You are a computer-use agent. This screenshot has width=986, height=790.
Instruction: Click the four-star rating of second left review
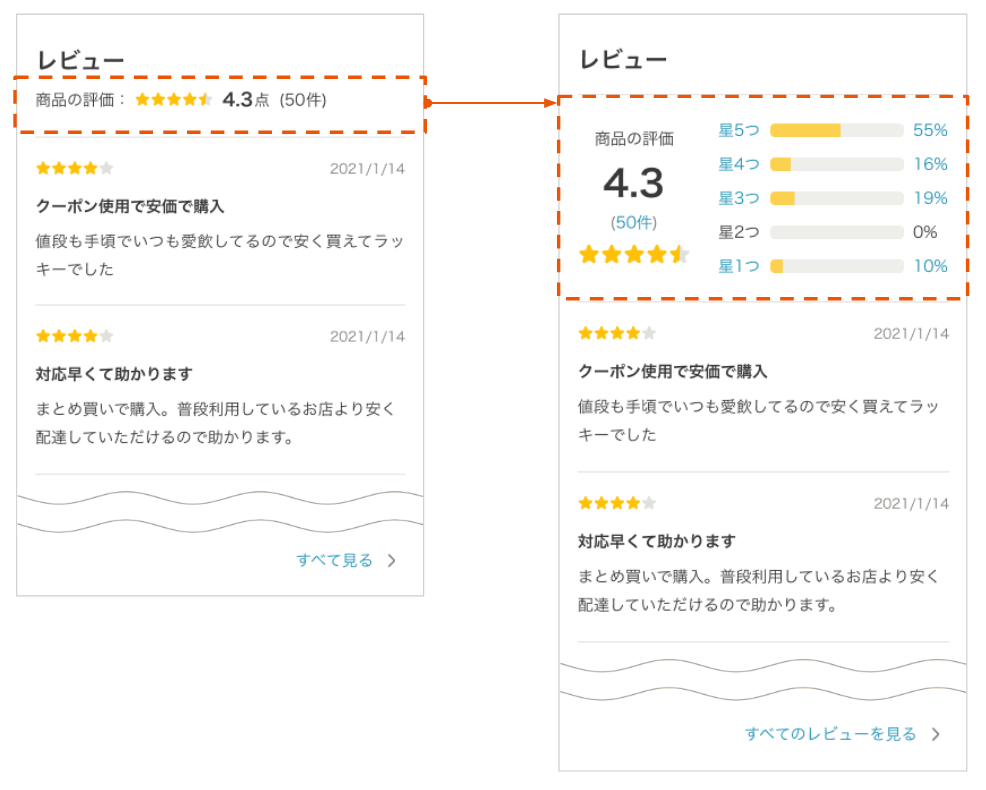pos(74,336)
